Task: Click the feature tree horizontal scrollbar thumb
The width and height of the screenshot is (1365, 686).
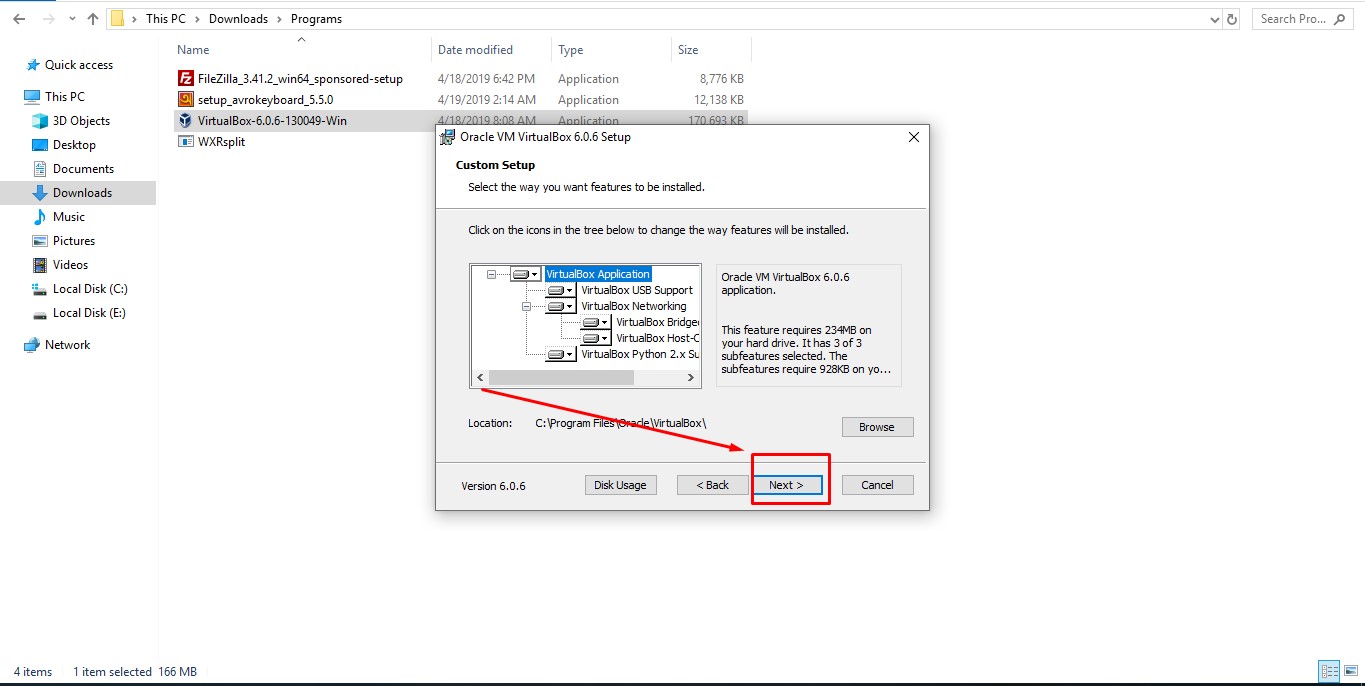Action: [561, 378]
